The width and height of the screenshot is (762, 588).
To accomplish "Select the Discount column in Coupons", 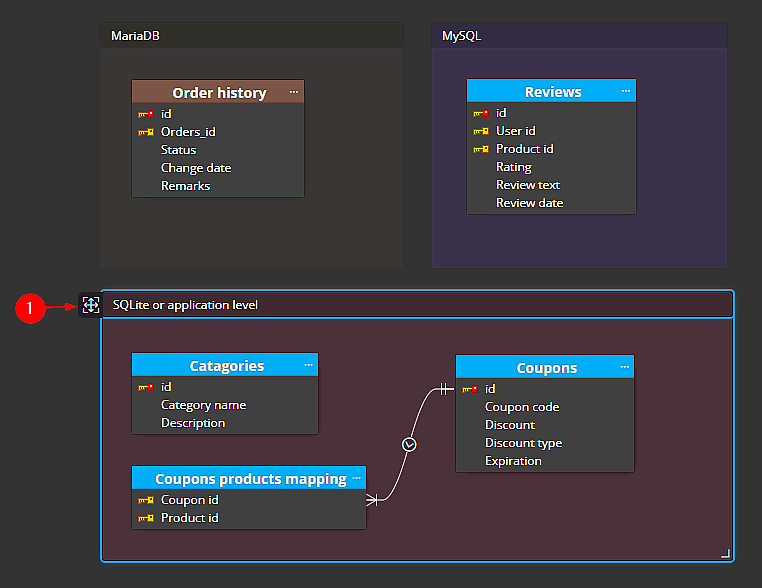I will pos(545,425).
